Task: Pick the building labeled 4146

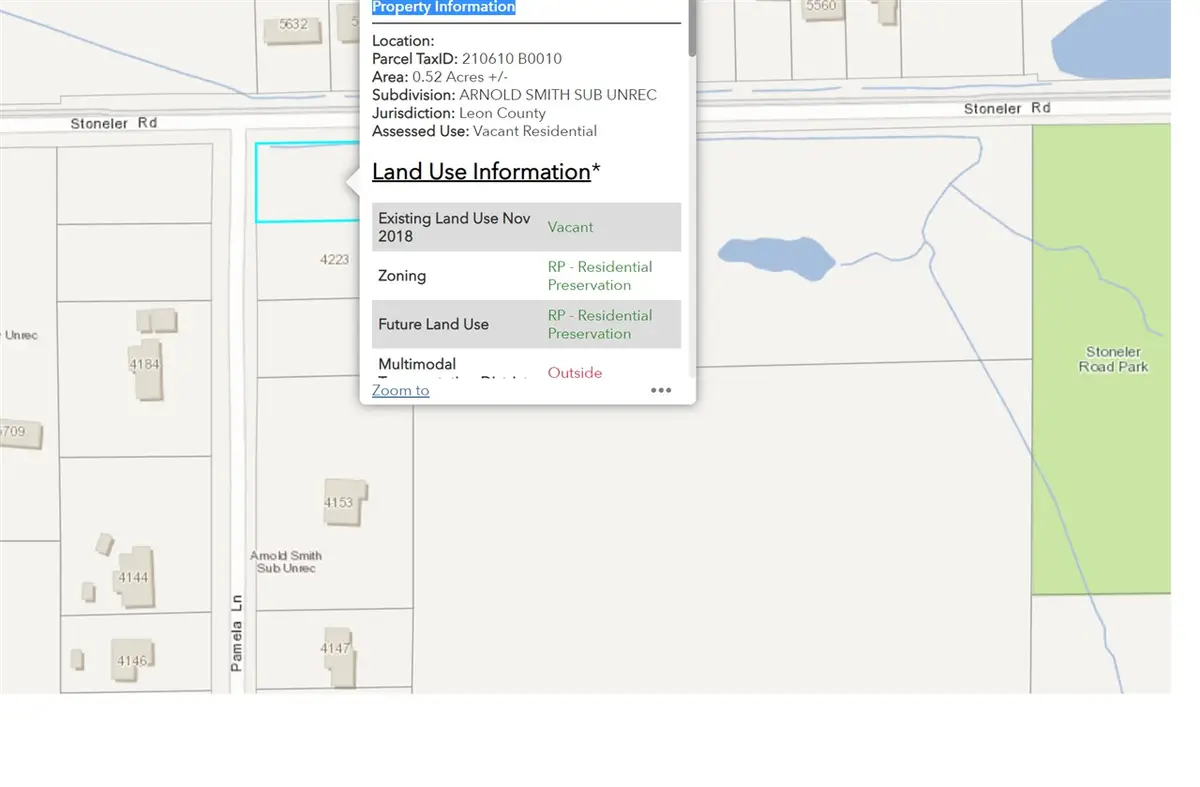Action: click(131, 660)
